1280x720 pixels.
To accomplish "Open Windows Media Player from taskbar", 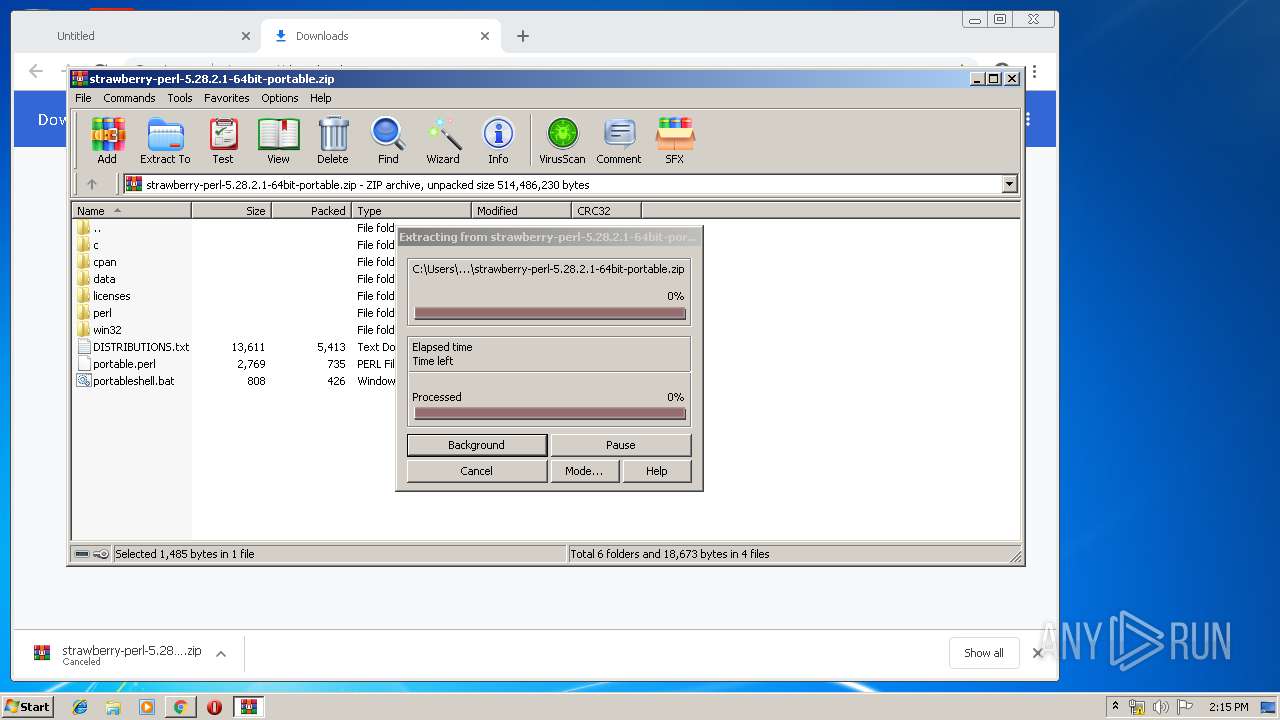I will click(147, 707).
